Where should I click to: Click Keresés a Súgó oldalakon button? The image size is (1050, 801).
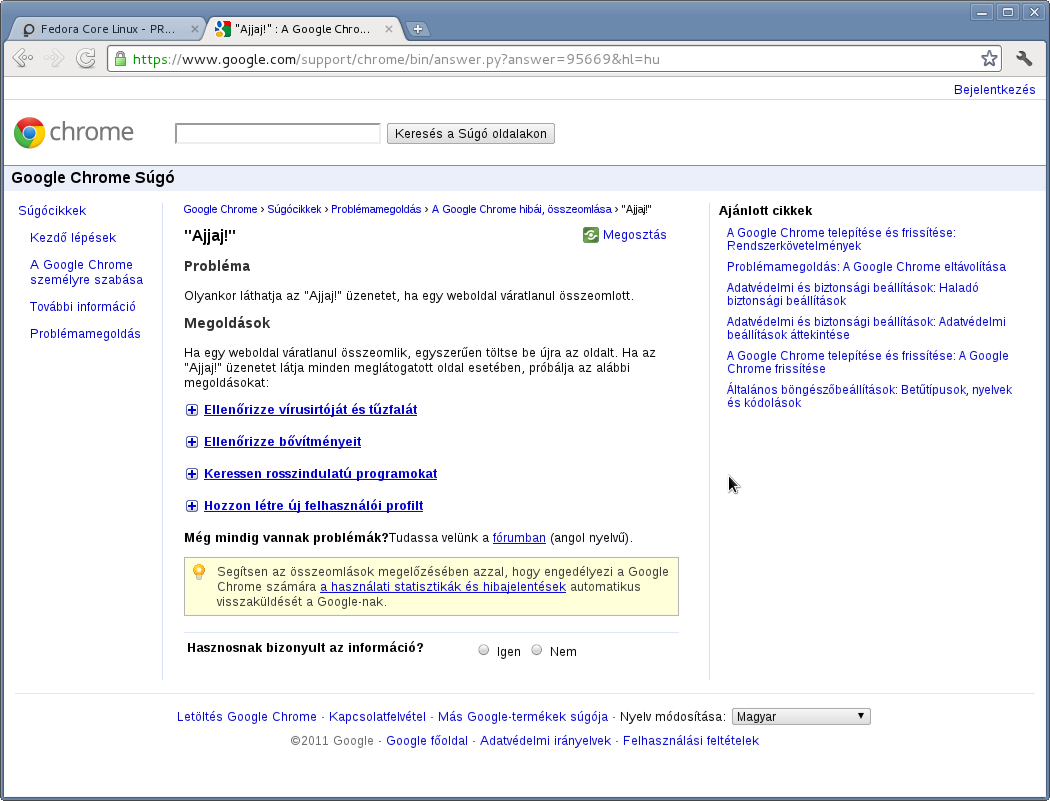click(x=471, y=133)
